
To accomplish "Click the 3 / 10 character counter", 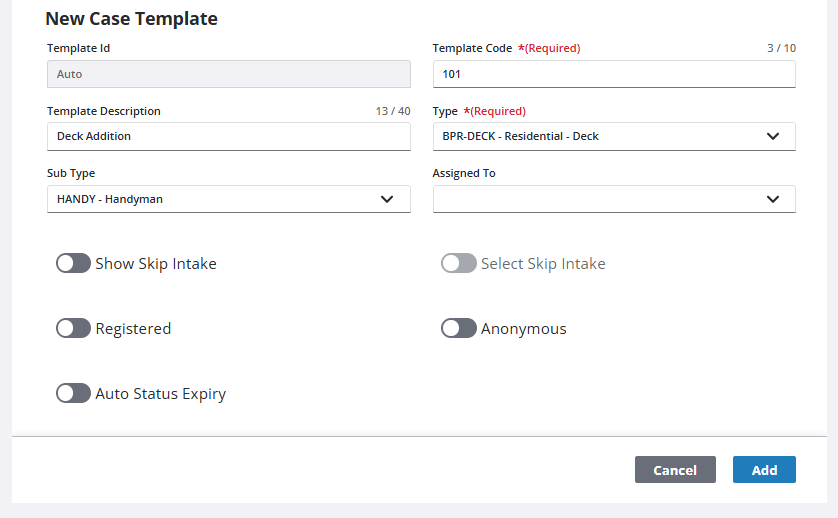I will pyautogui.click(x=781, y=48).
